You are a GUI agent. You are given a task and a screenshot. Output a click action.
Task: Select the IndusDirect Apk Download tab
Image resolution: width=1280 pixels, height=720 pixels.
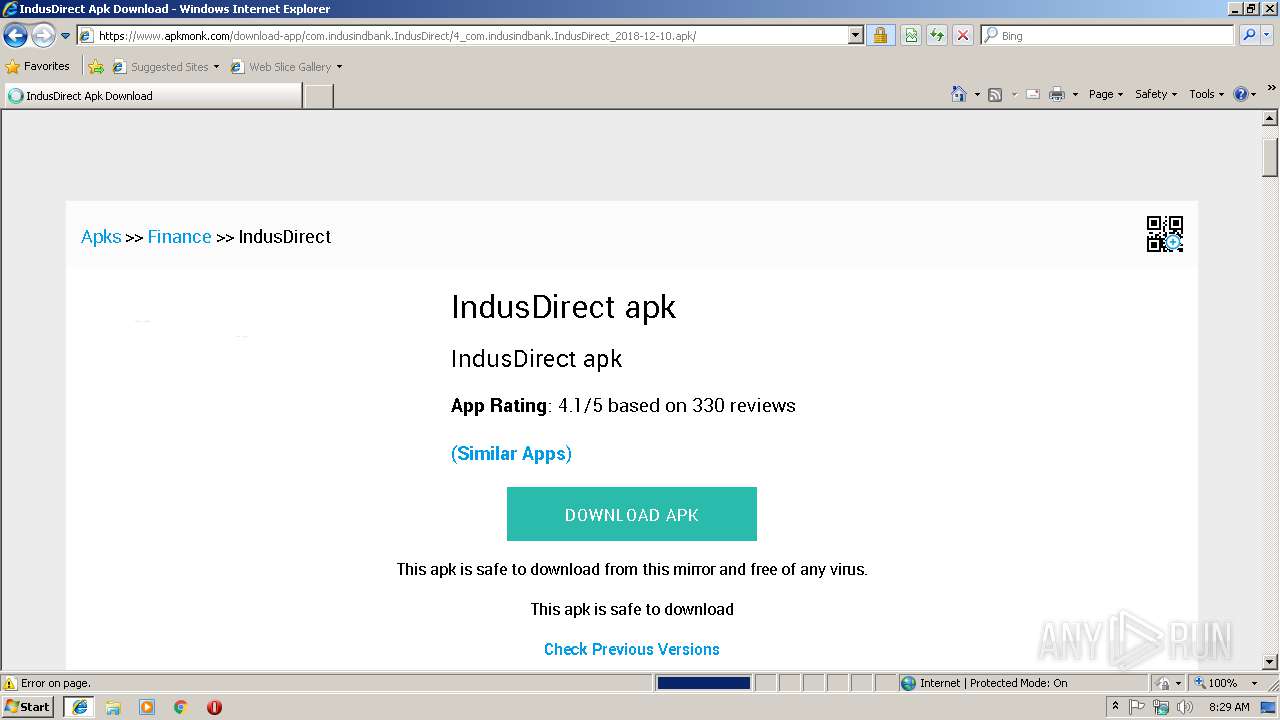click(152, 96)
